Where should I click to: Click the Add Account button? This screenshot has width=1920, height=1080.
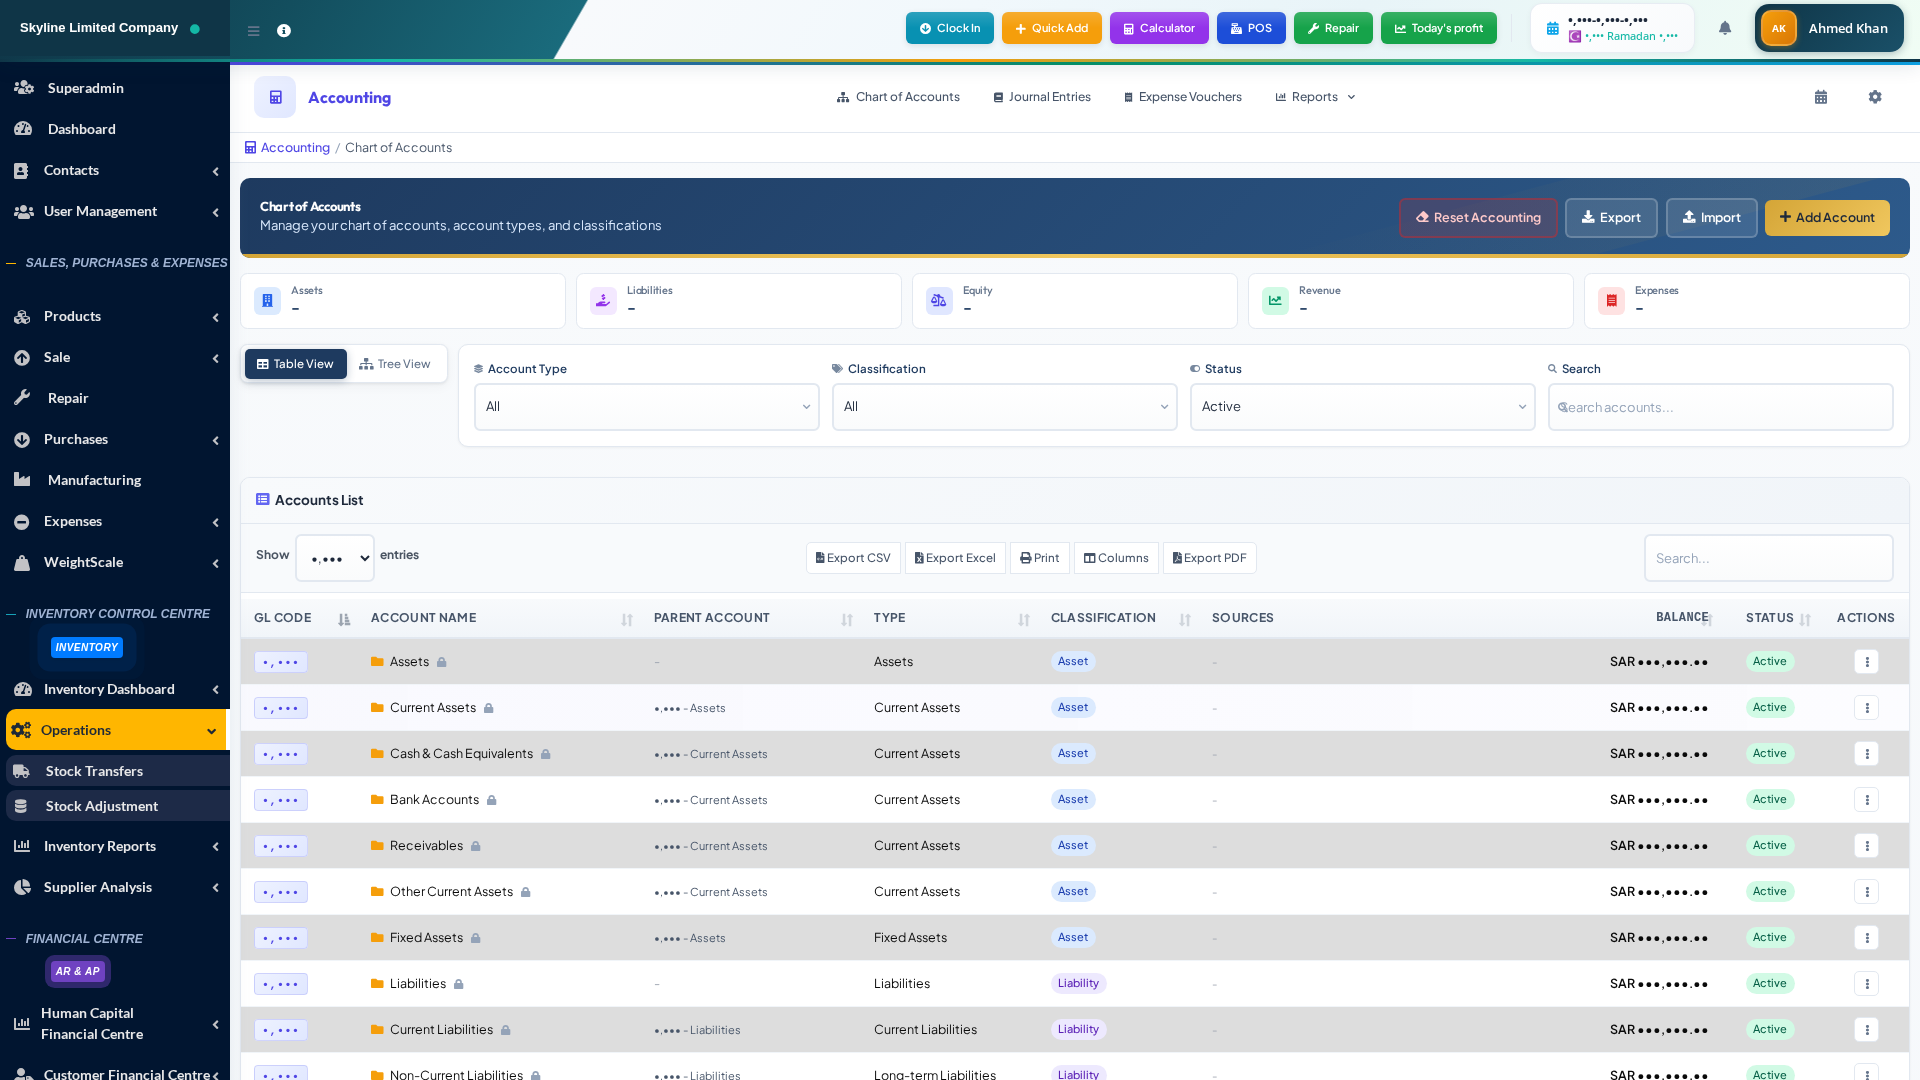coord(1826,217)
